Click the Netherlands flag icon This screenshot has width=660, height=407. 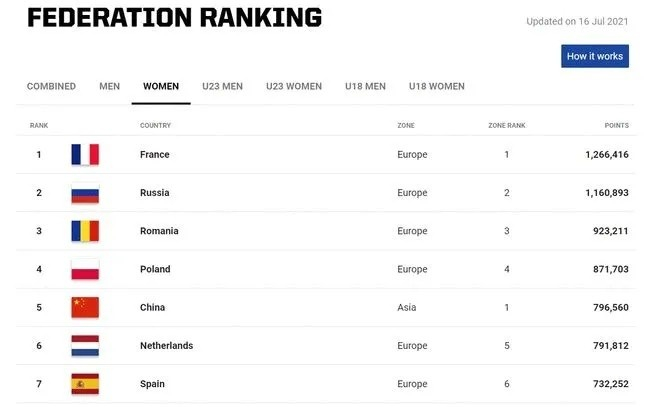(85, 345)
